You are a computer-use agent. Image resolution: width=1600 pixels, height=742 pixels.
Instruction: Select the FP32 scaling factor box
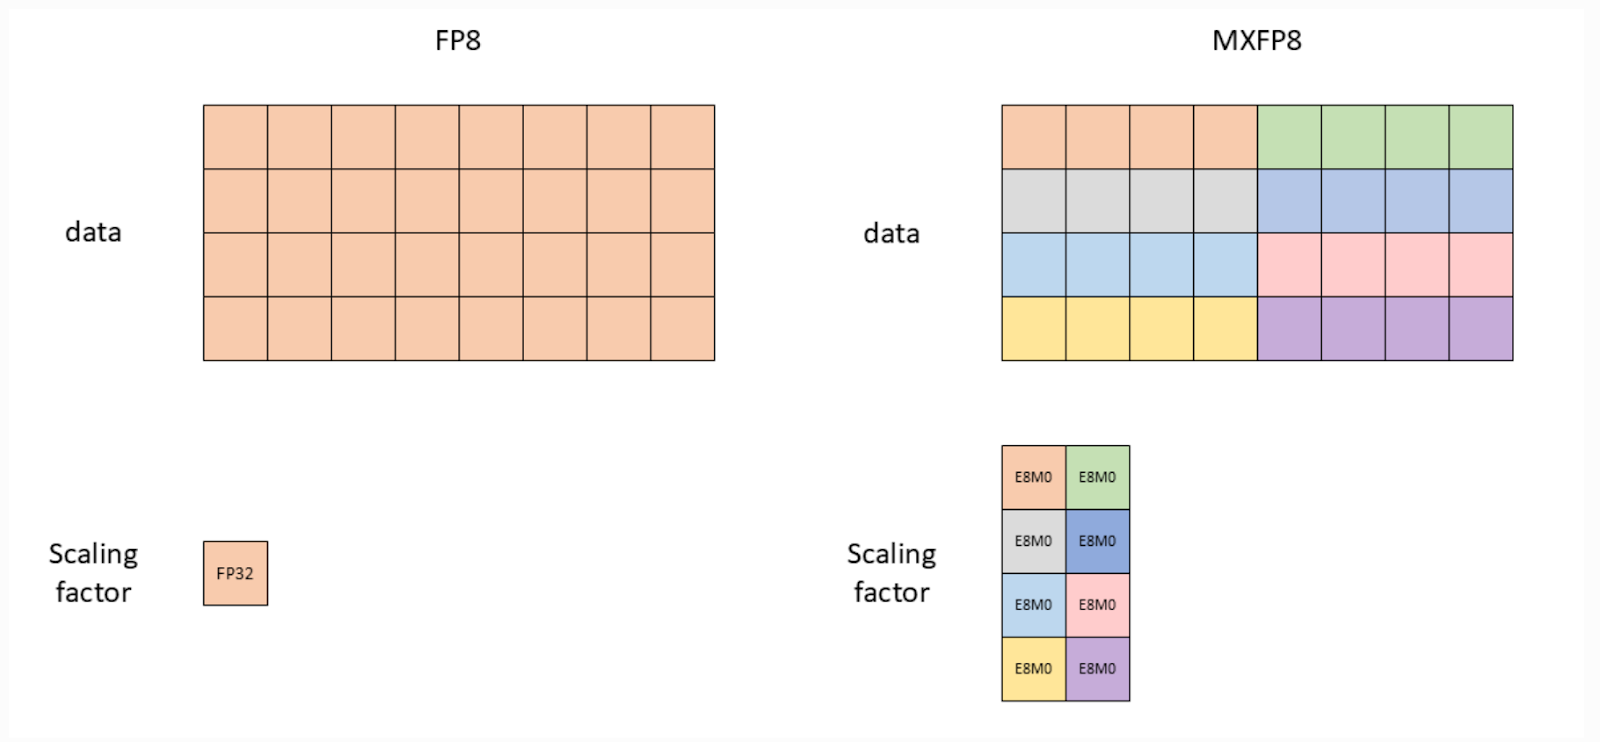pyautogui.click(x=235, y=573)
